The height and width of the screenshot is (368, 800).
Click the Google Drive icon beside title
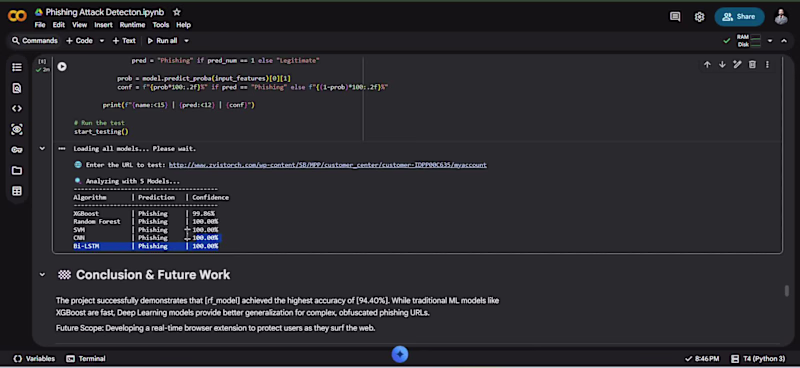39,12
